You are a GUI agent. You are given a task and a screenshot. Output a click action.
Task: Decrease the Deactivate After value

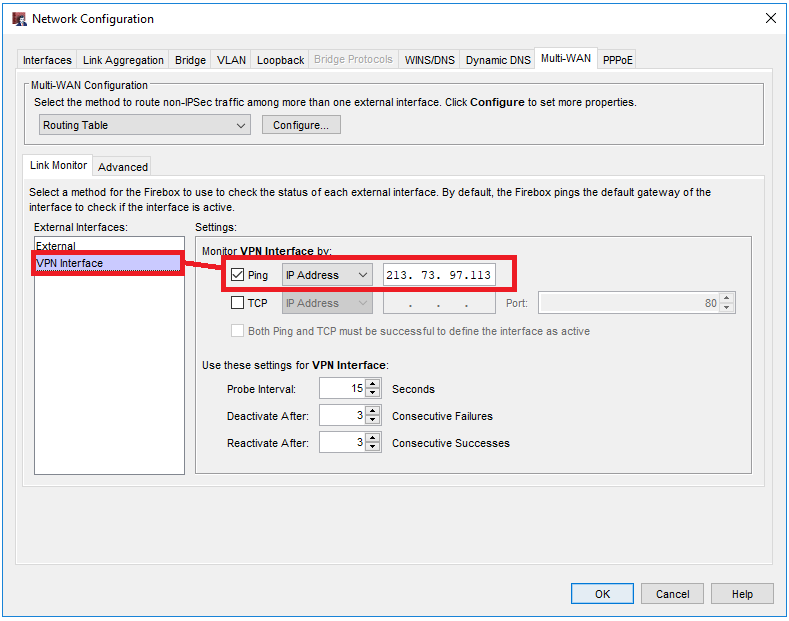coord(373,420)
